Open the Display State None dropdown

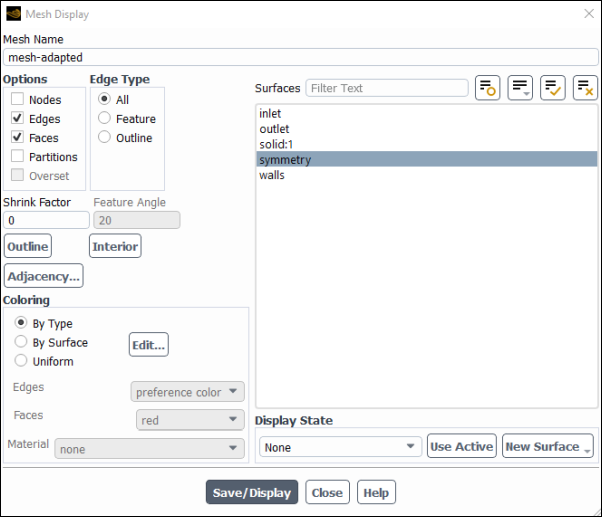point(340,447)
